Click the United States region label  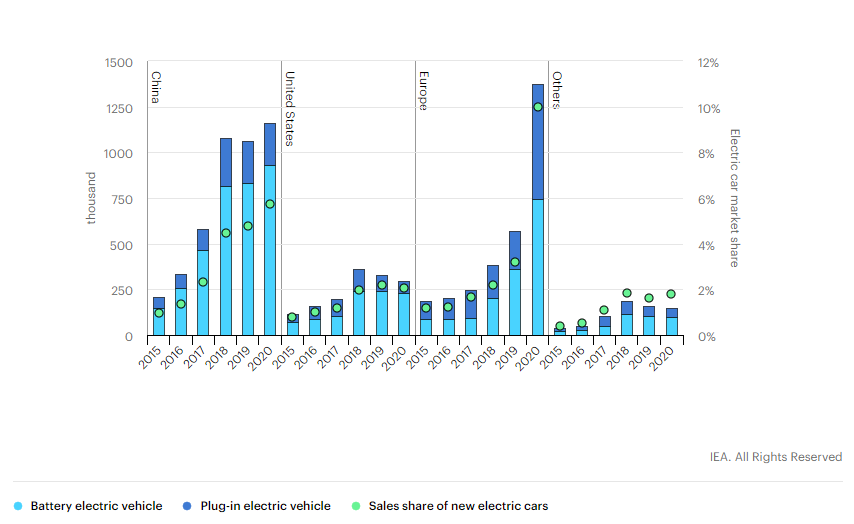tap(290, 108)
